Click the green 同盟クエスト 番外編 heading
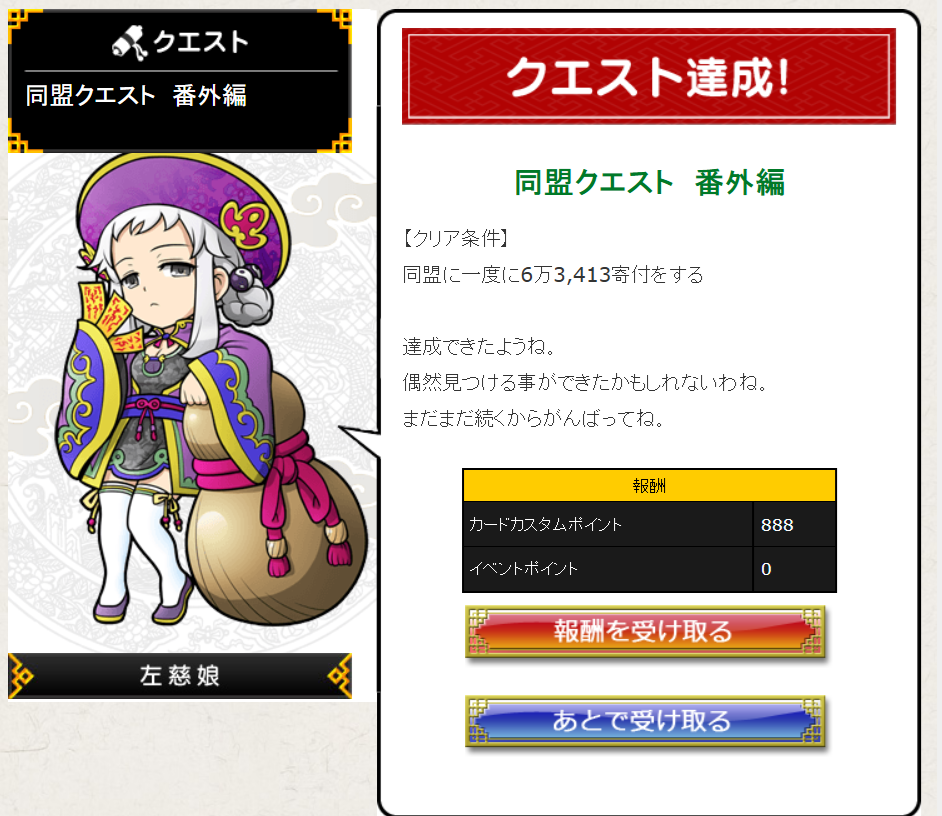Image resolution: width=942 pixels, height=816 pixels. (x=649, y=182)
